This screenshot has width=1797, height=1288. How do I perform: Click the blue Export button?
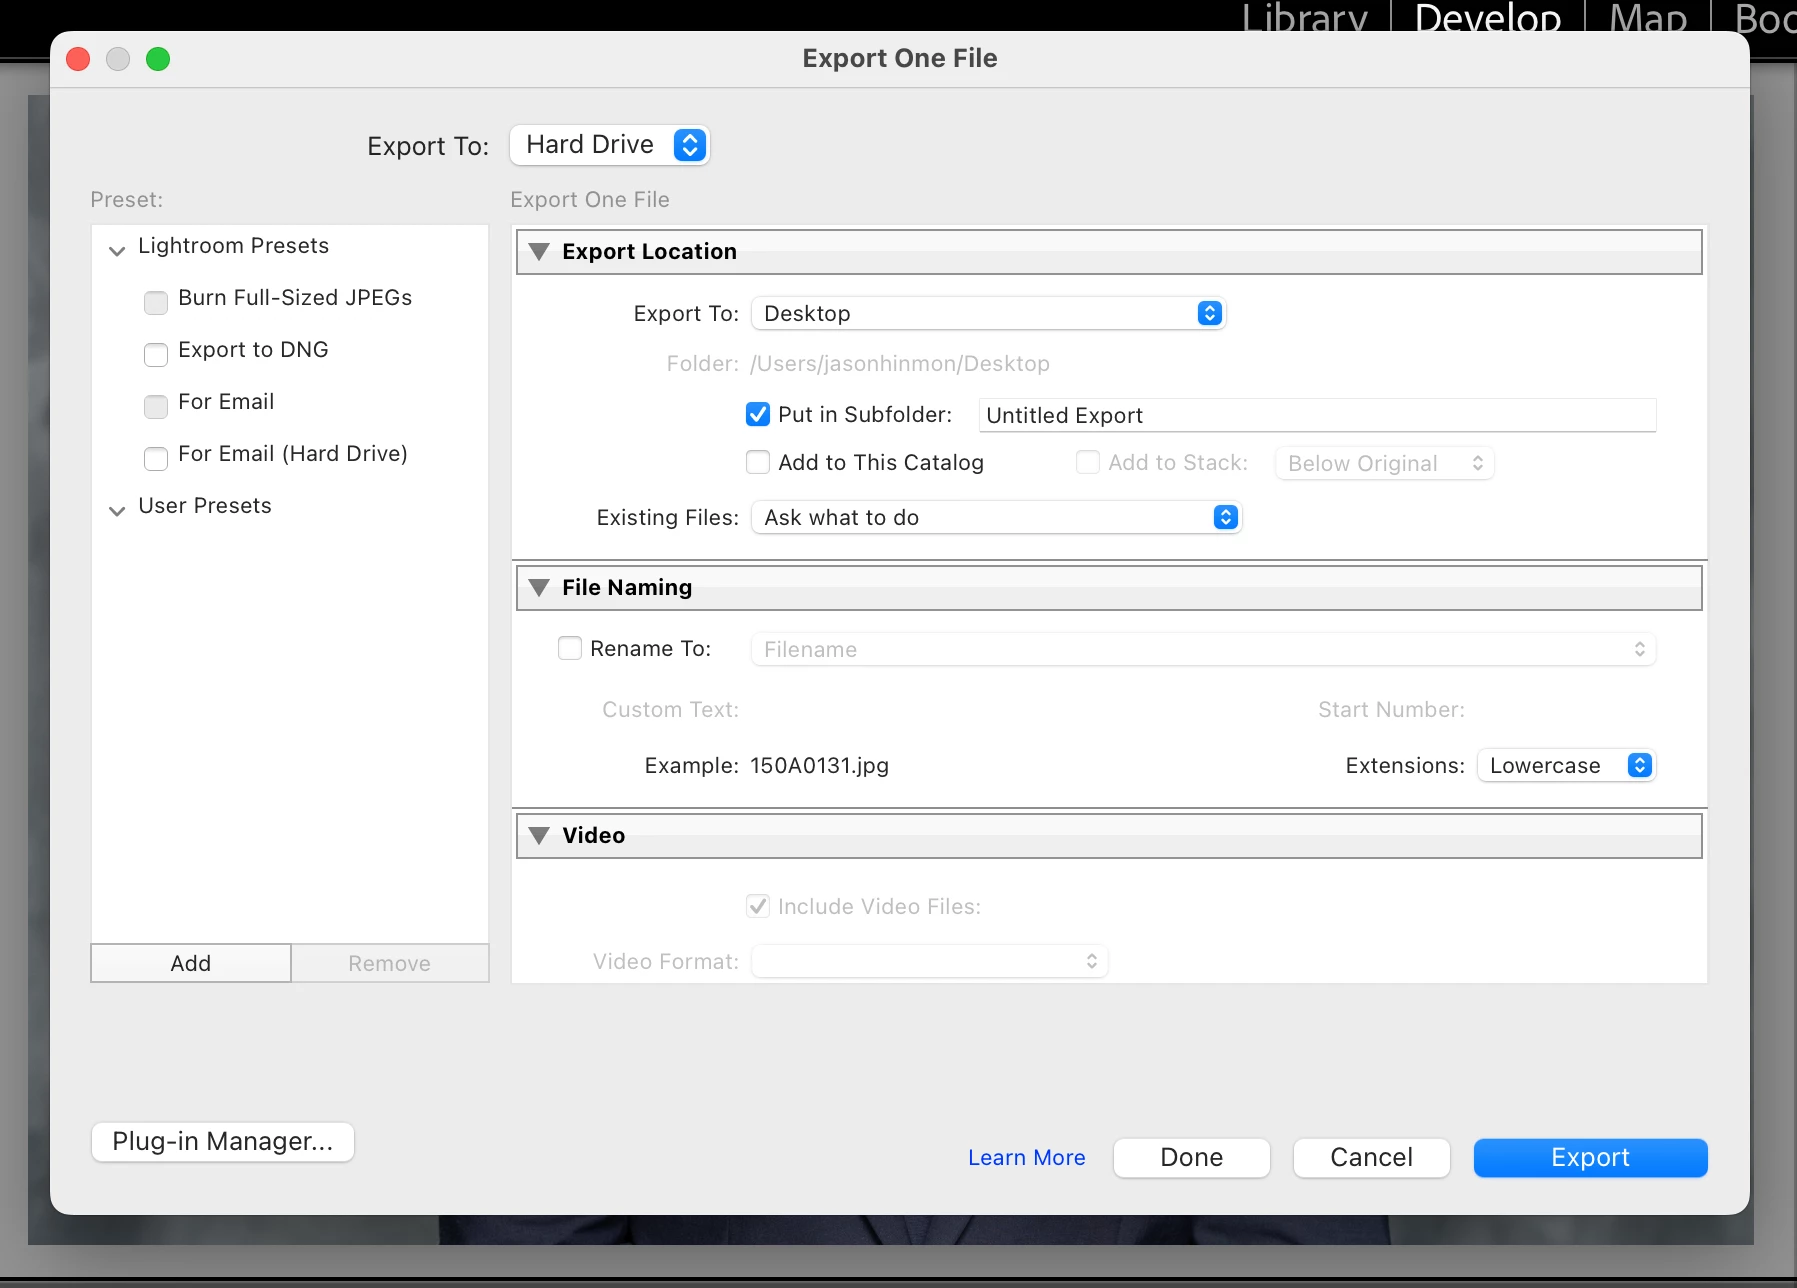pos(1591,1158)
